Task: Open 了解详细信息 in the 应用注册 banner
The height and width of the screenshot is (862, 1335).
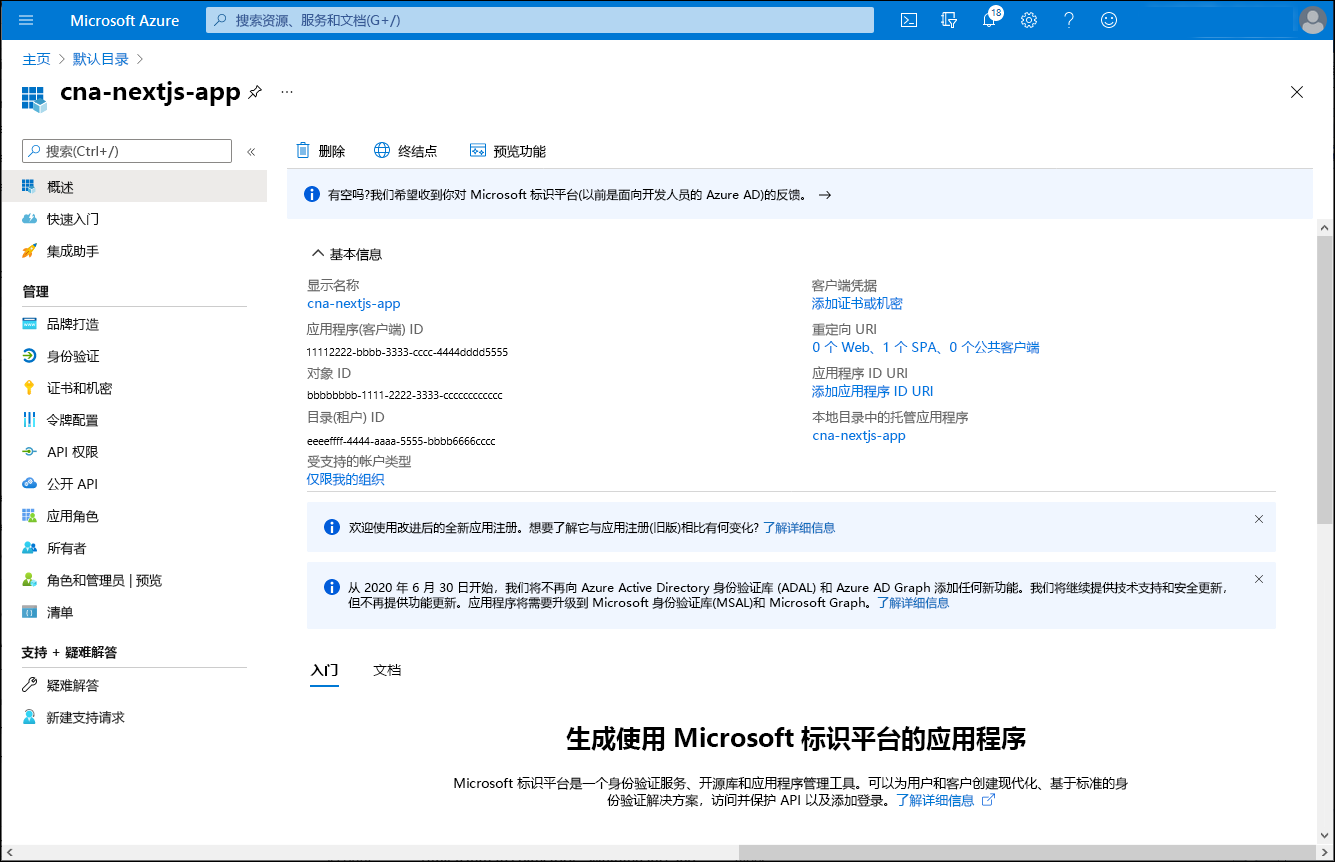Action: click(x=799, y=527)
